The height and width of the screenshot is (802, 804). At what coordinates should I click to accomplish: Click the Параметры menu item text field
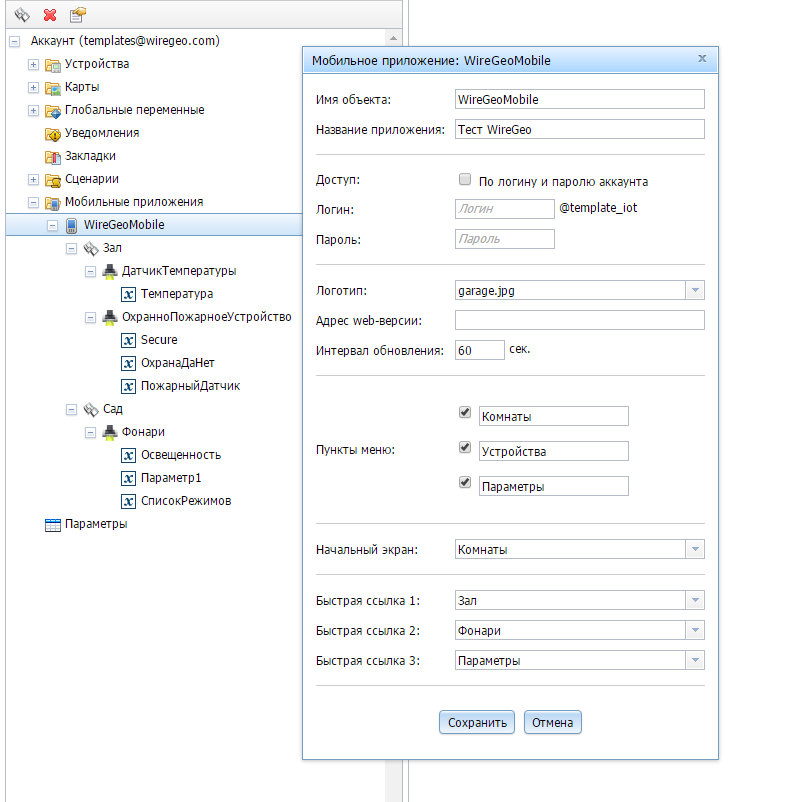pos(554,486)
